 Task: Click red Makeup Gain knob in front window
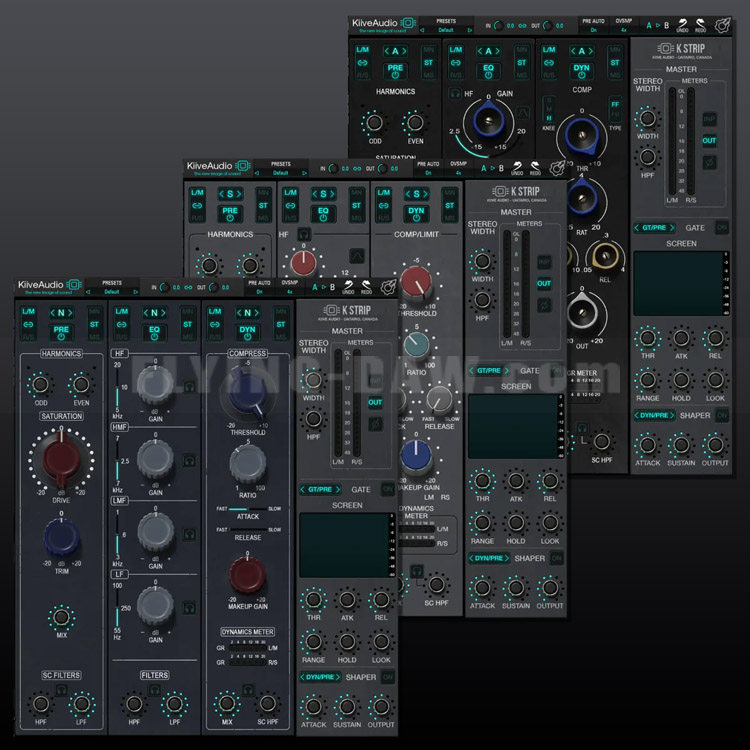(247, 574)
